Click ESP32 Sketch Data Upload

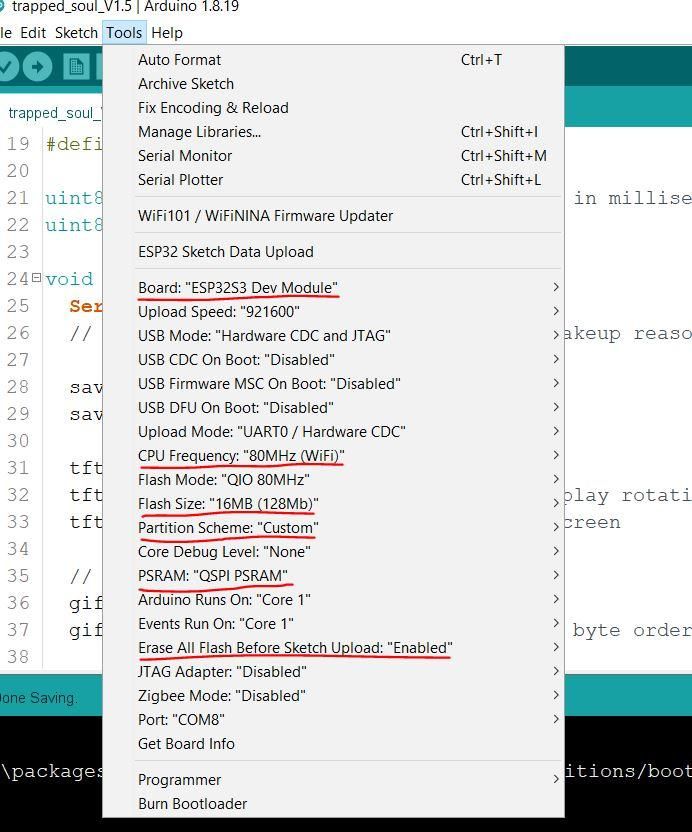[x=333, y=252]
